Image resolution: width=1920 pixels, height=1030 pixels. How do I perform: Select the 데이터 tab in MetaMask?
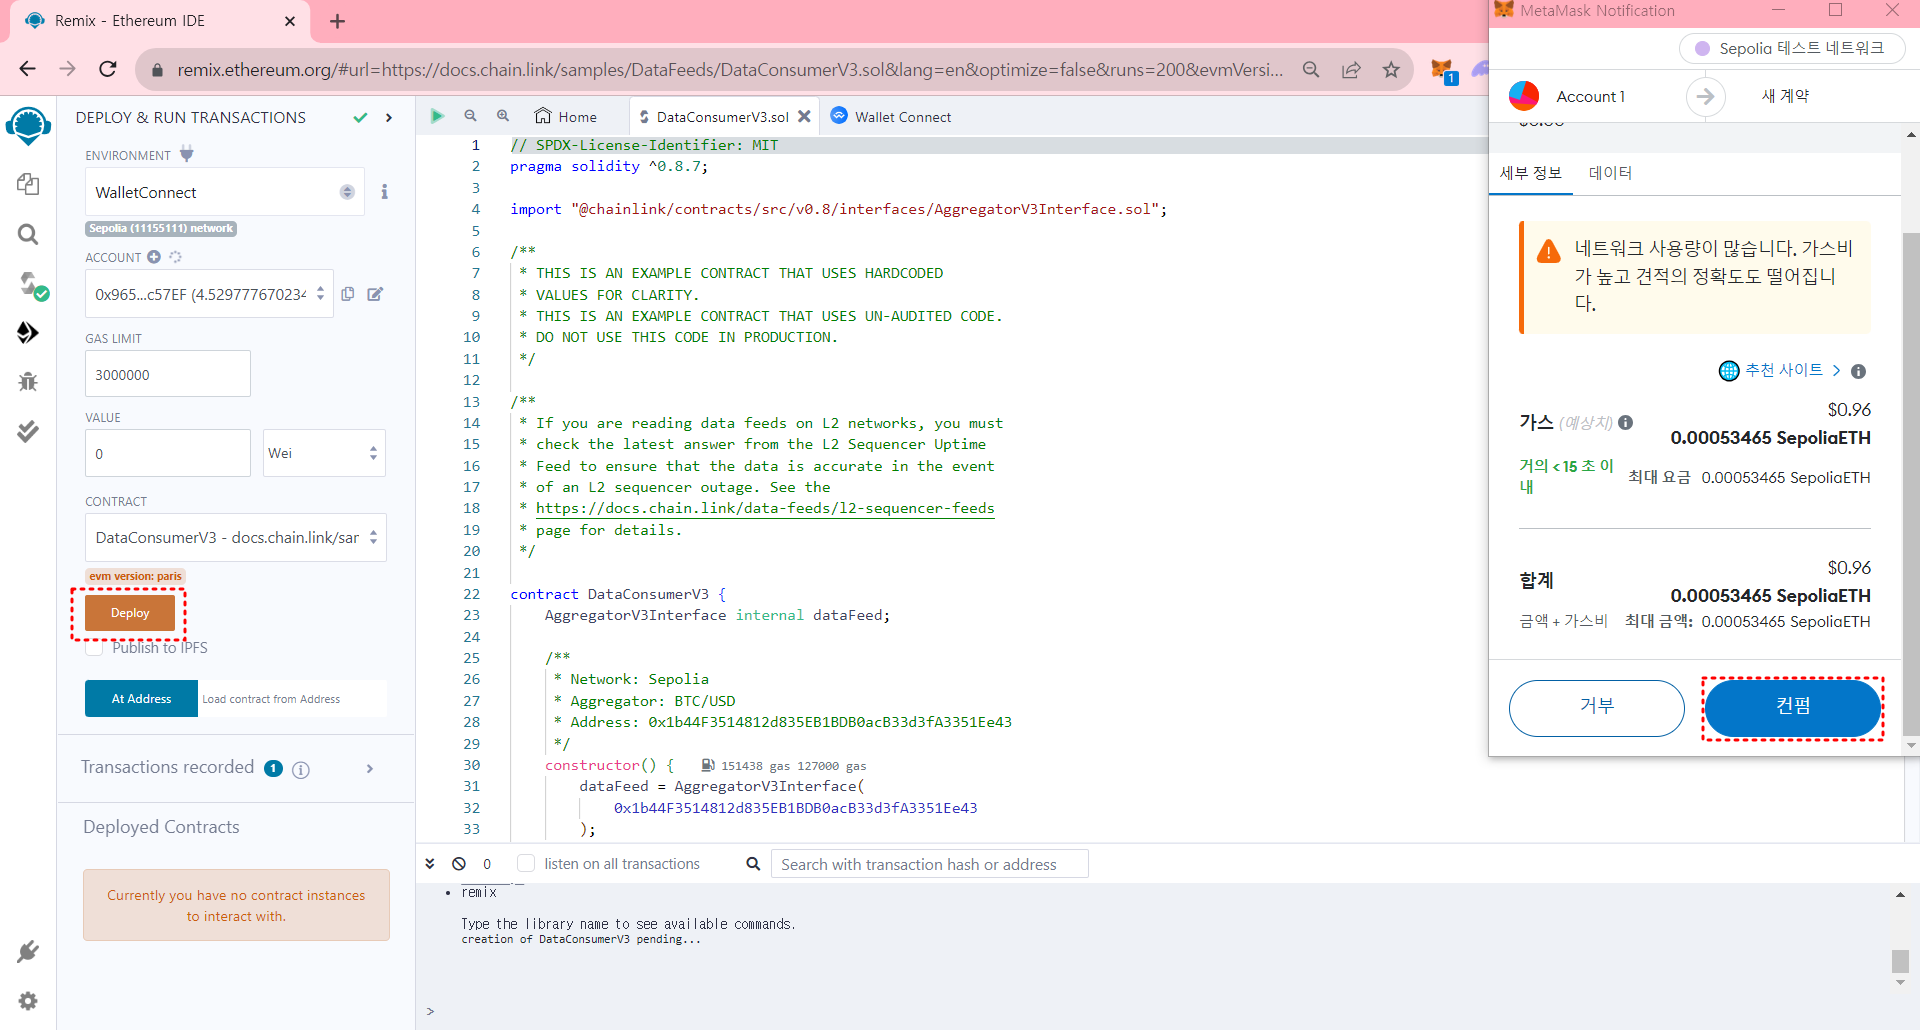click(x=1610, y=173)
